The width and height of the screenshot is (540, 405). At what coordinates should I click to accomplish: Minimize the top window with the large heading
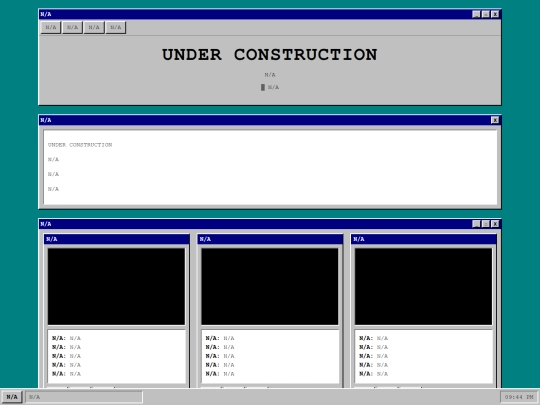pyautogui.click(x=476, y=14)
